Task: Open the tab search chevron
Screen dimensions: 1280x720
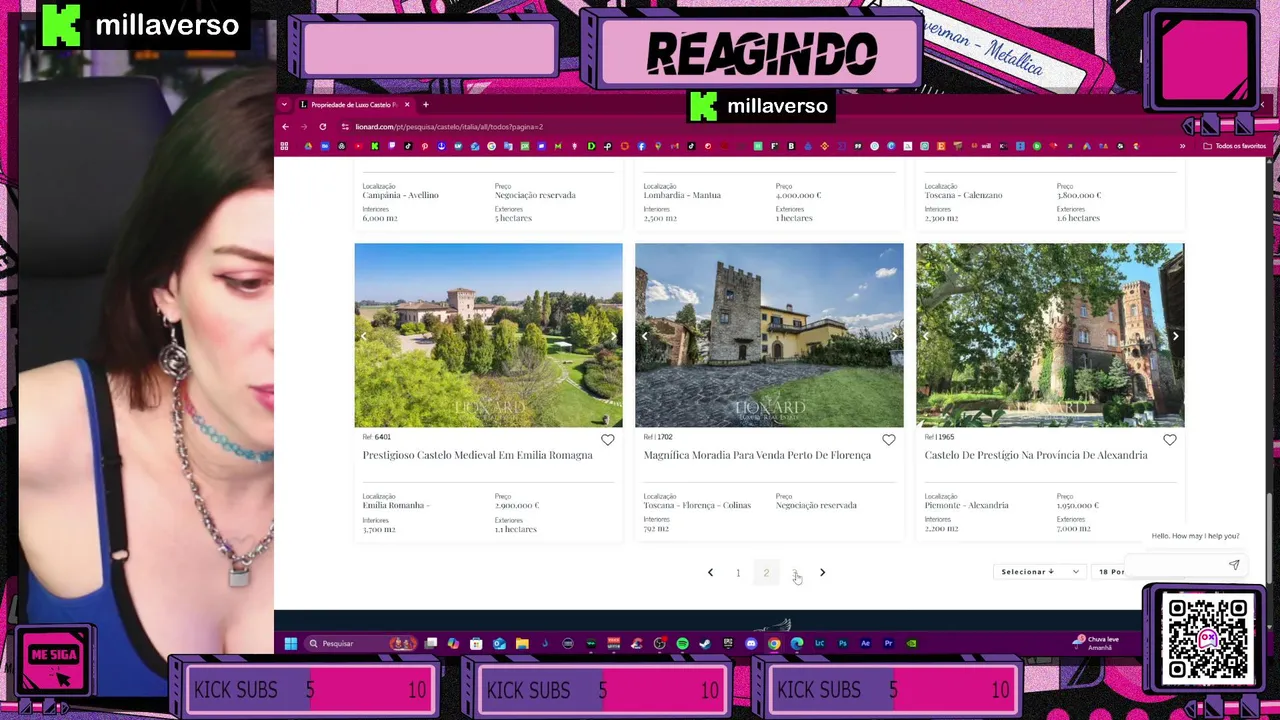Action: click(x=284, y=105)
